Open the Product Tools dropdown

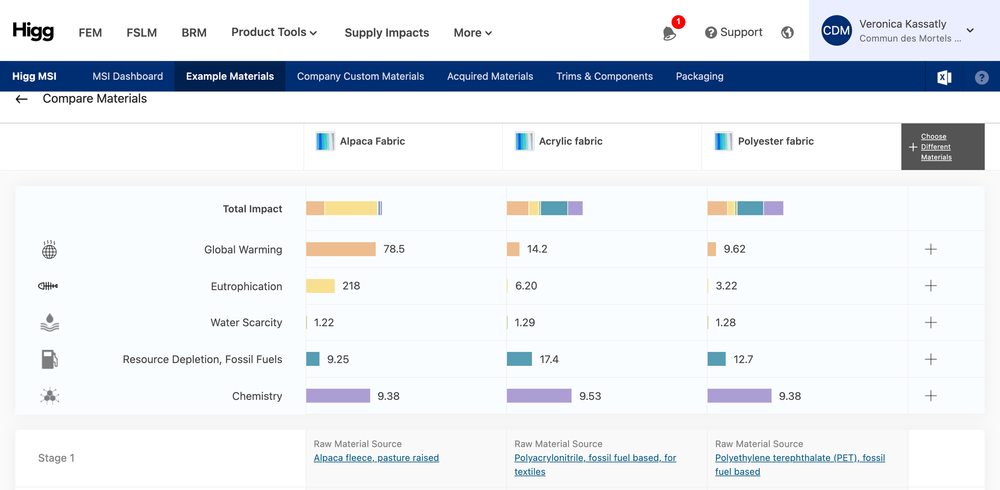pos(274,32)
